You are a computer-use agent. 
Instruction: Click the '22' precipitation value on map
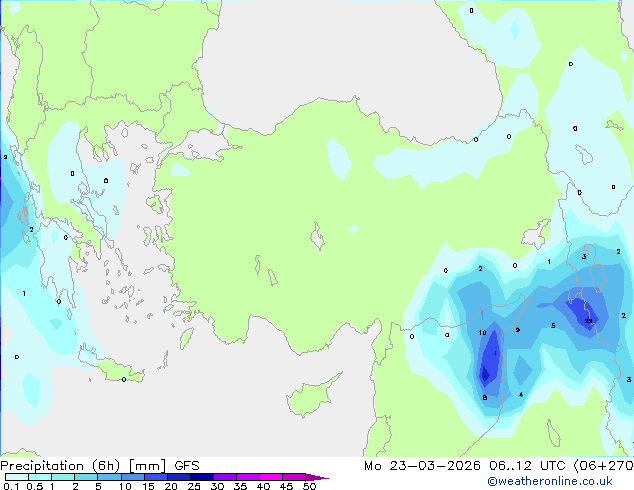588,321
